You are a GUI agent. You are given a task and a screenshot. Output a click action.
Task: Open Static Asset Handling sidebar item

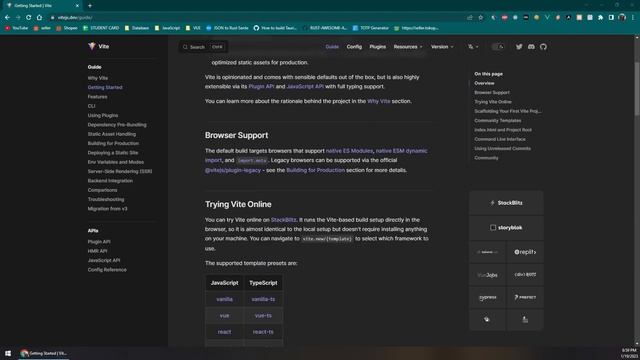[112, 134]
